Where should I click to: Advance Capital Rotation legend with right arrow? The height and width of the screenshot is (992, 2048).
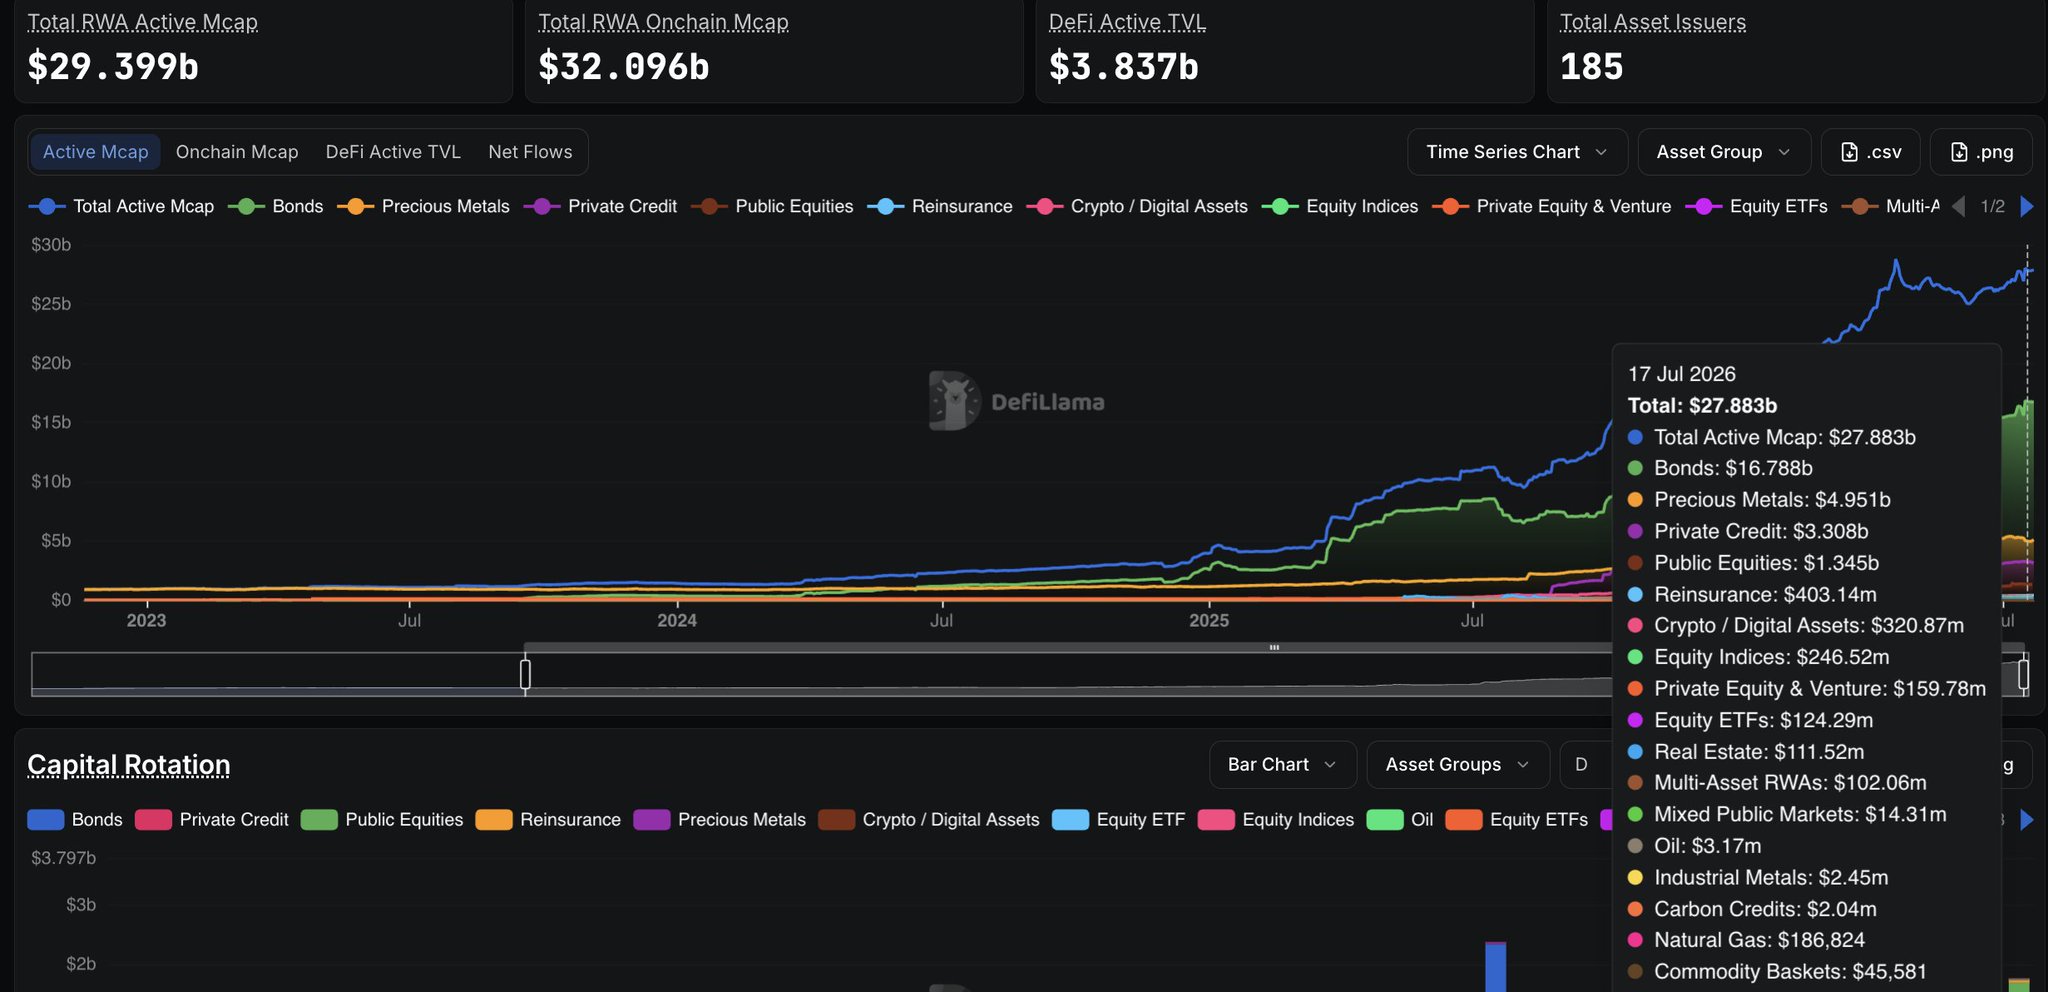pyautogui.click(x=2027, y=820)
